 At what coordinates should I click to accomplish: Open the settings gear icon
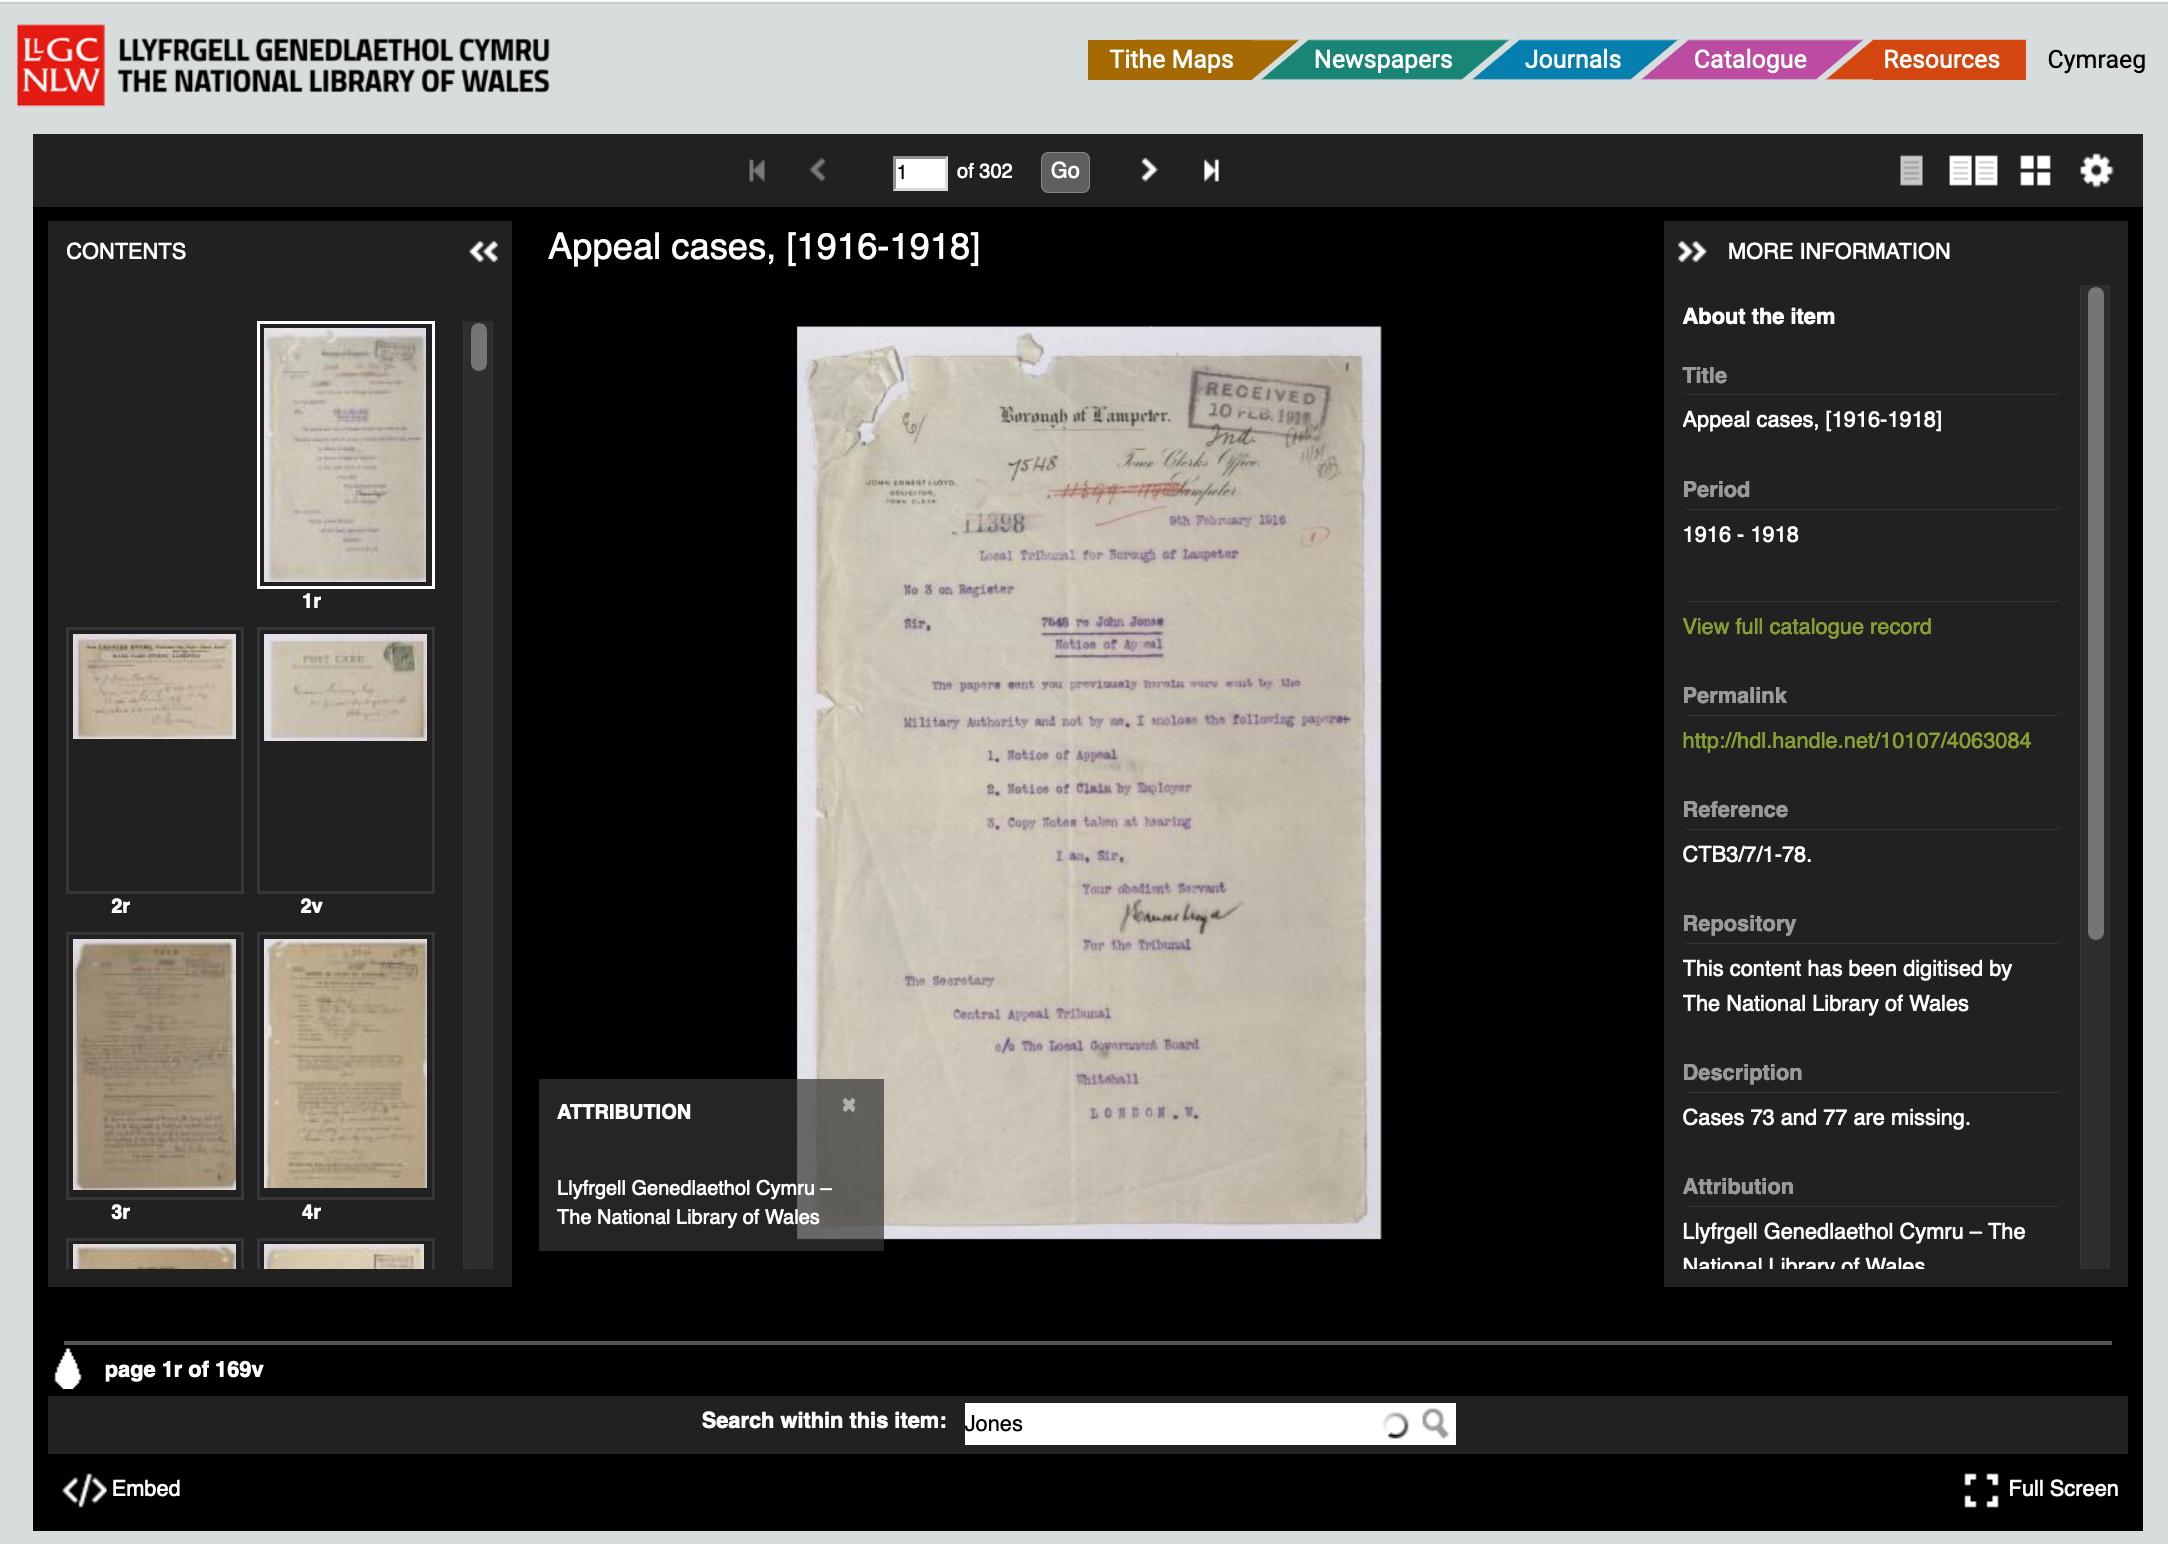pyautogui.click(x=2096, y=170)
